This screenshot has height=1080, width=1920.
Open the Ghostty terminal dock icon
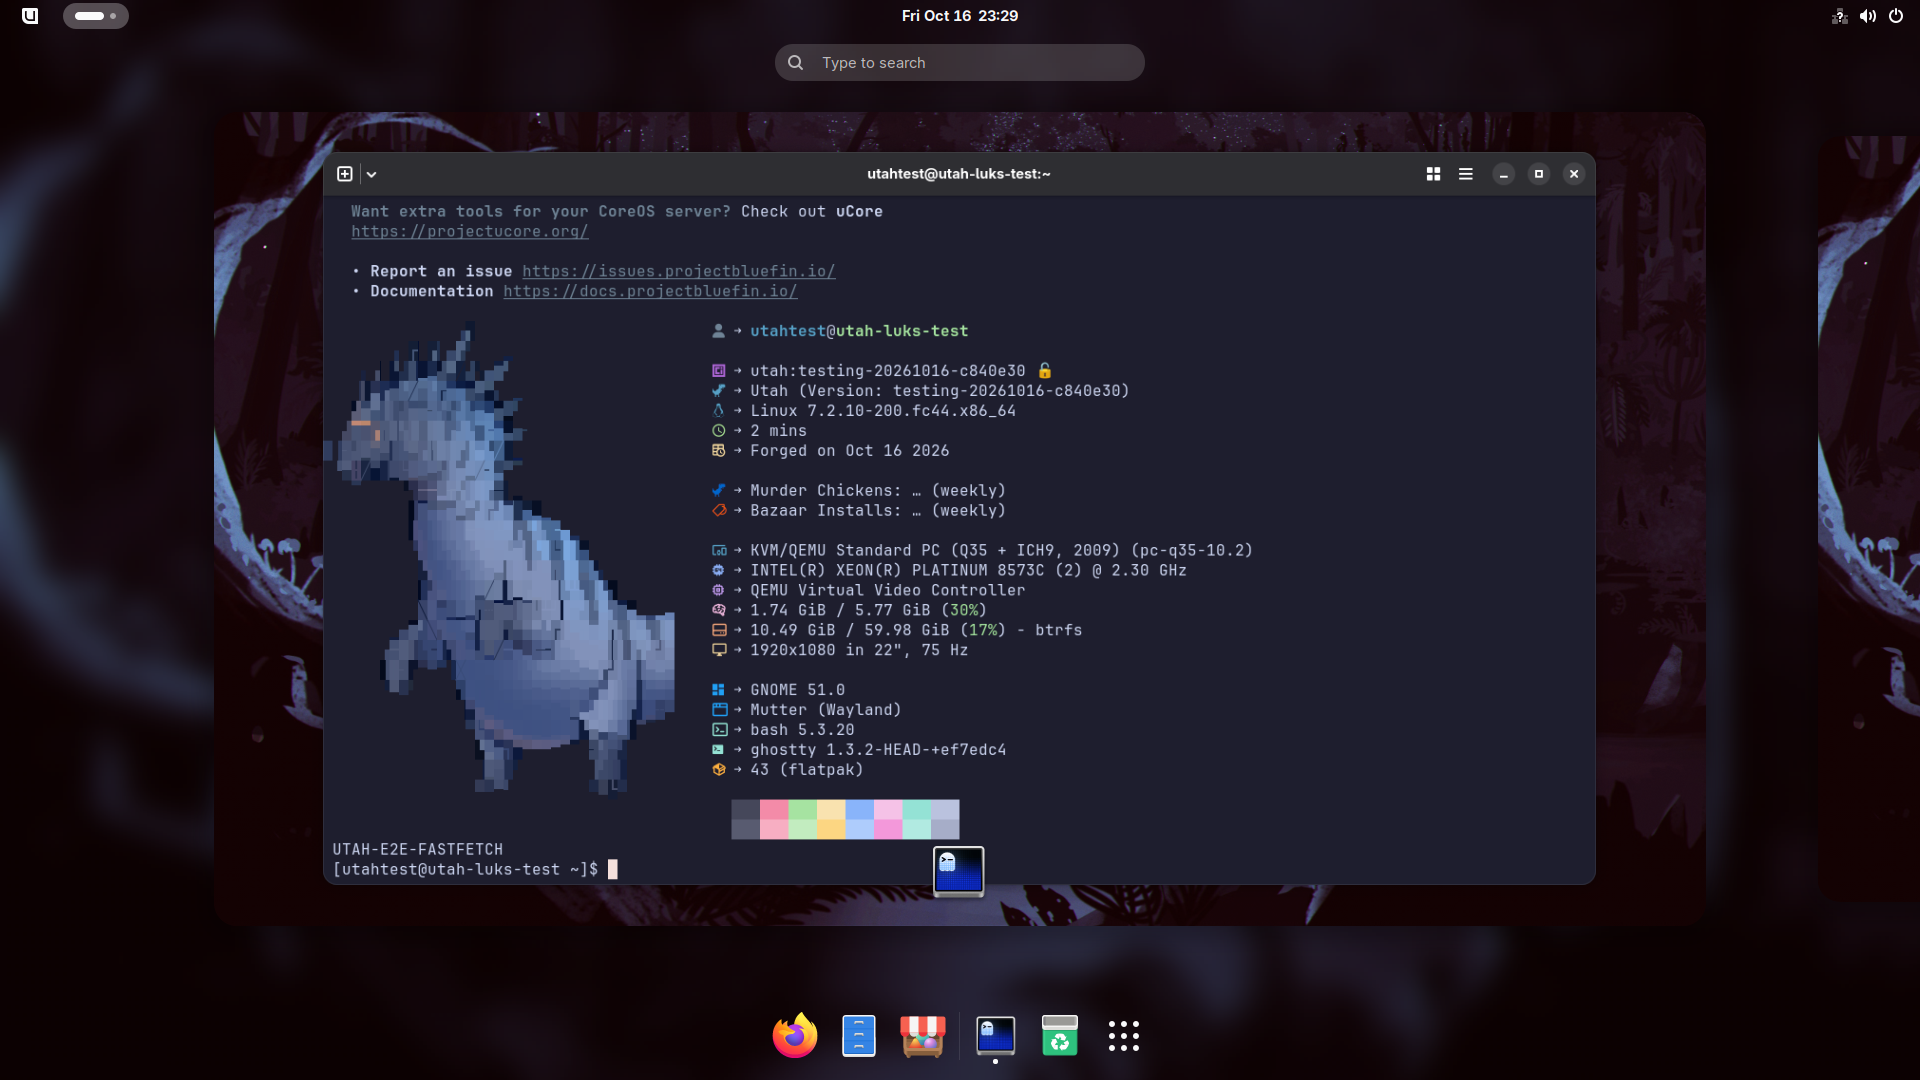coord(995,1036)
